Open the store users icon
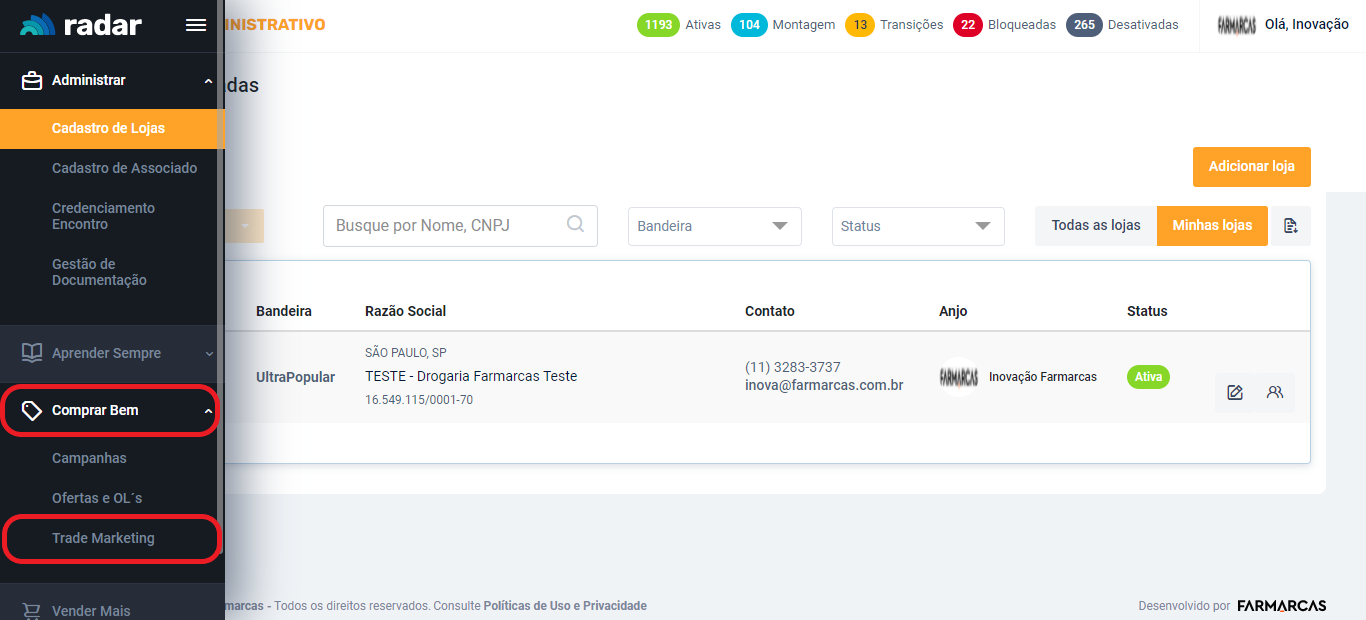1366x620 pixels. point(1275,393)
